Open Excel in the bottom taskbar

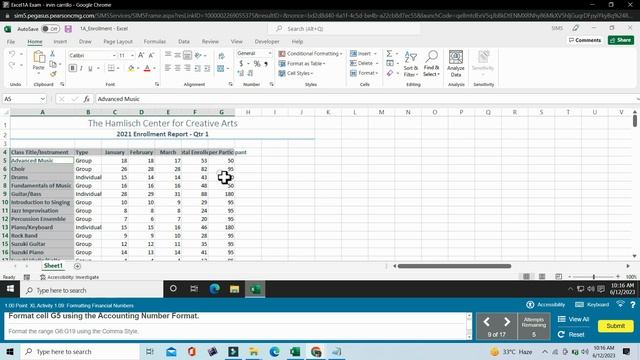[295, 351]
